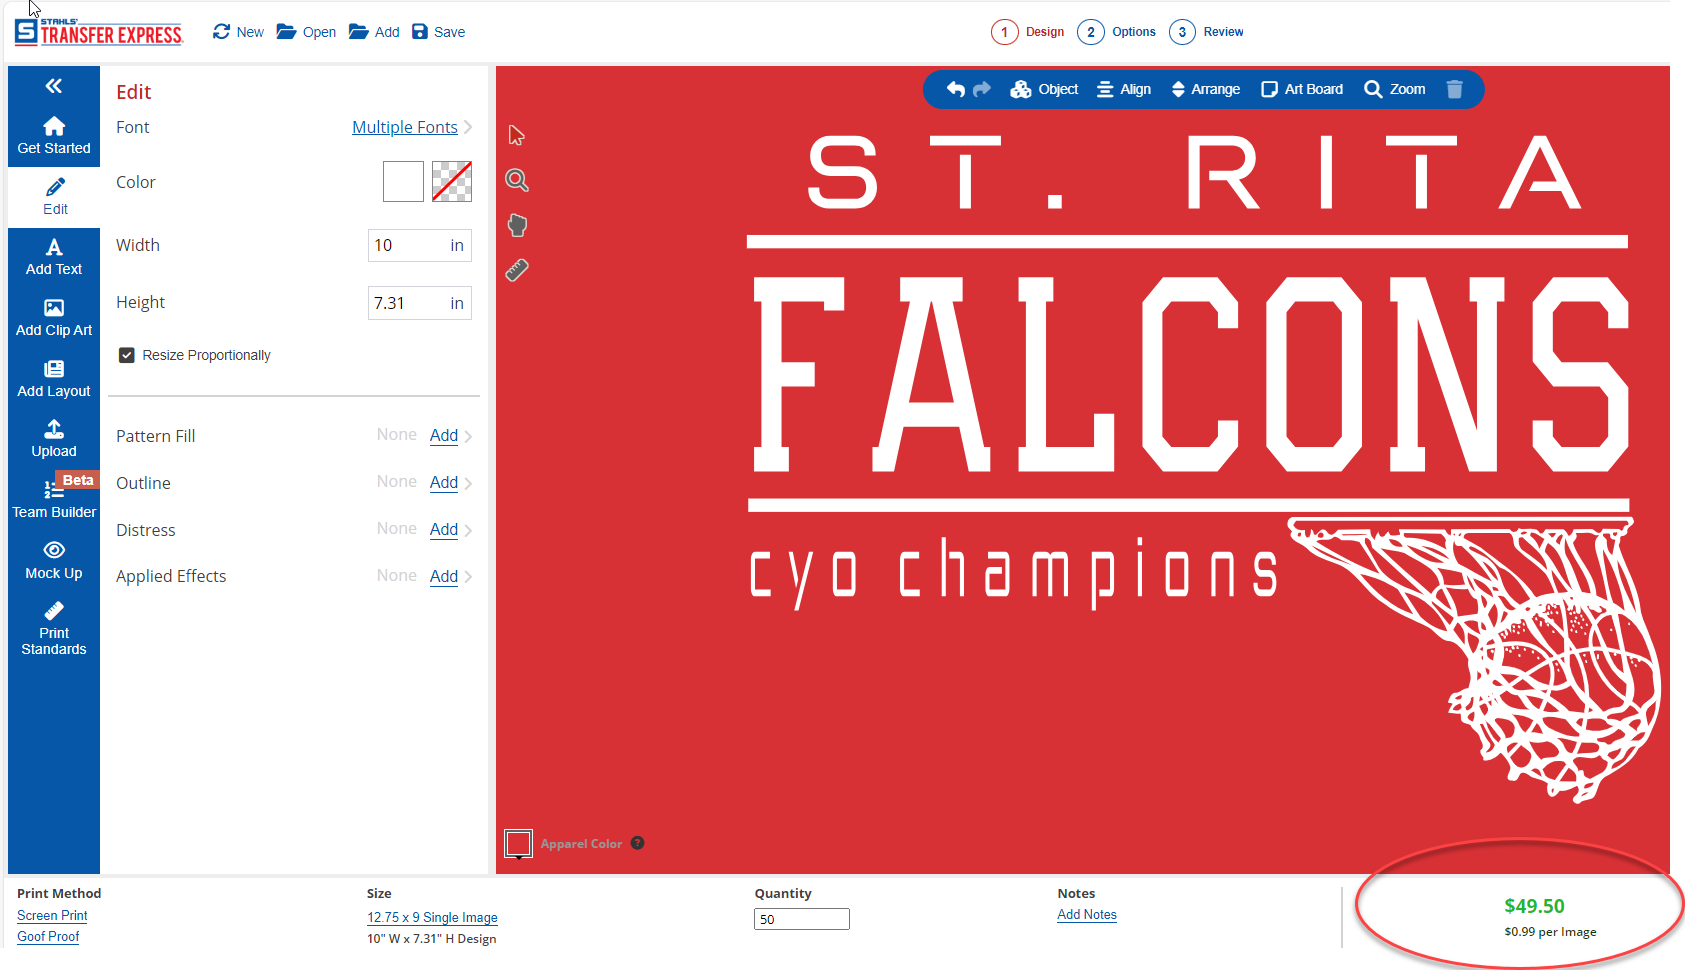
Task: Click Add Notes under Notes
Action: point(1086,914)
